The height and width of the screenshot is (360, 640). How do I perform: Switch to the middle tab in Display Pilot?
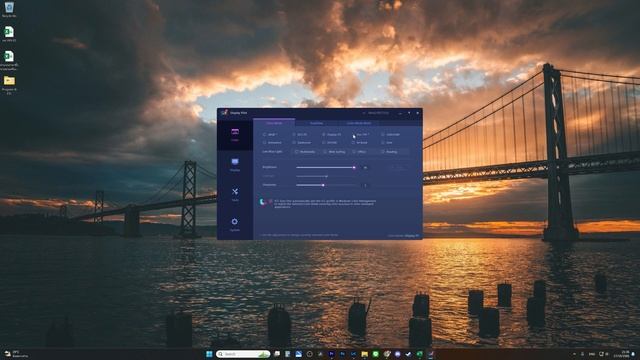[316, 123]
